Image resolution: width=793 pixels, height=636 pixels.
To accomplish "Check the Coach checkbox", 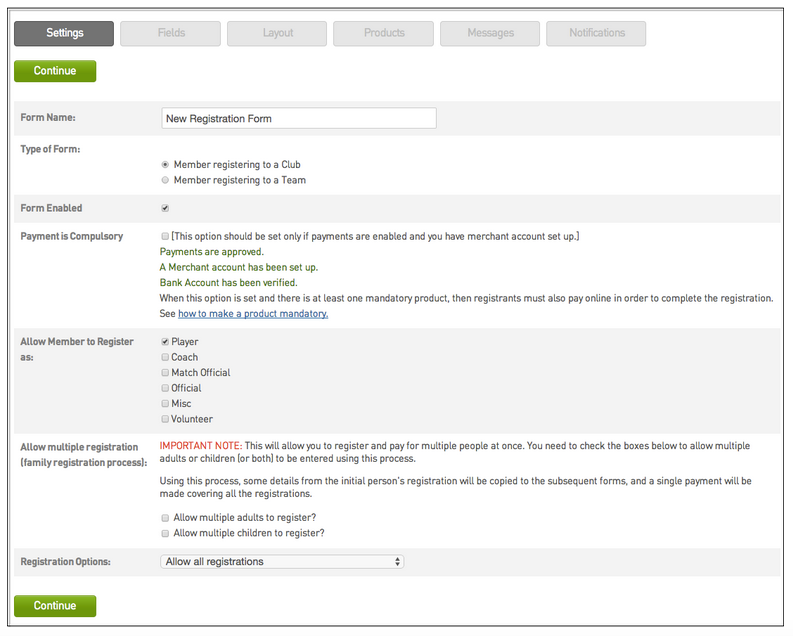I will click(x=165, y=357).
